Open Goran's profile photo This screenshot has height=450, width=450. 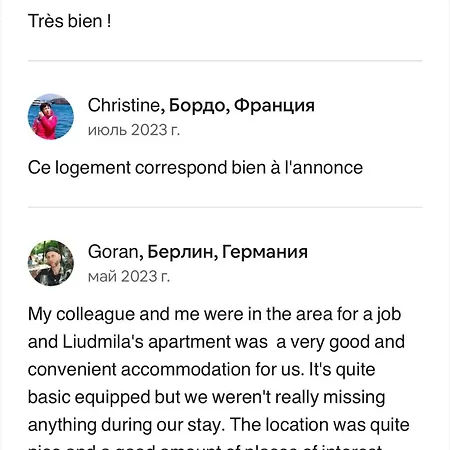pos(51,263)
